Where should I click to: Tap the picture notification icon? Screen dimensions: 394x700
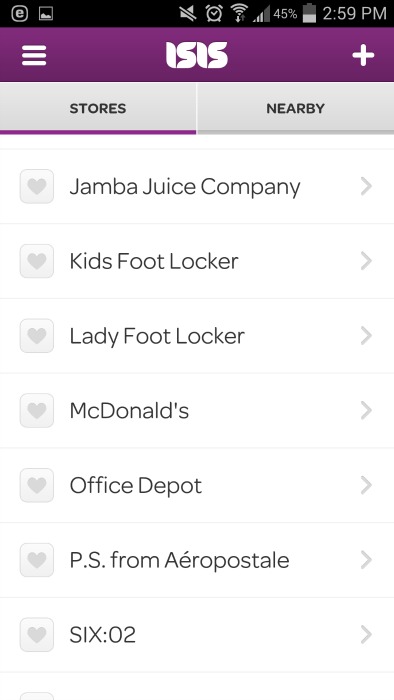pos(46,13)
